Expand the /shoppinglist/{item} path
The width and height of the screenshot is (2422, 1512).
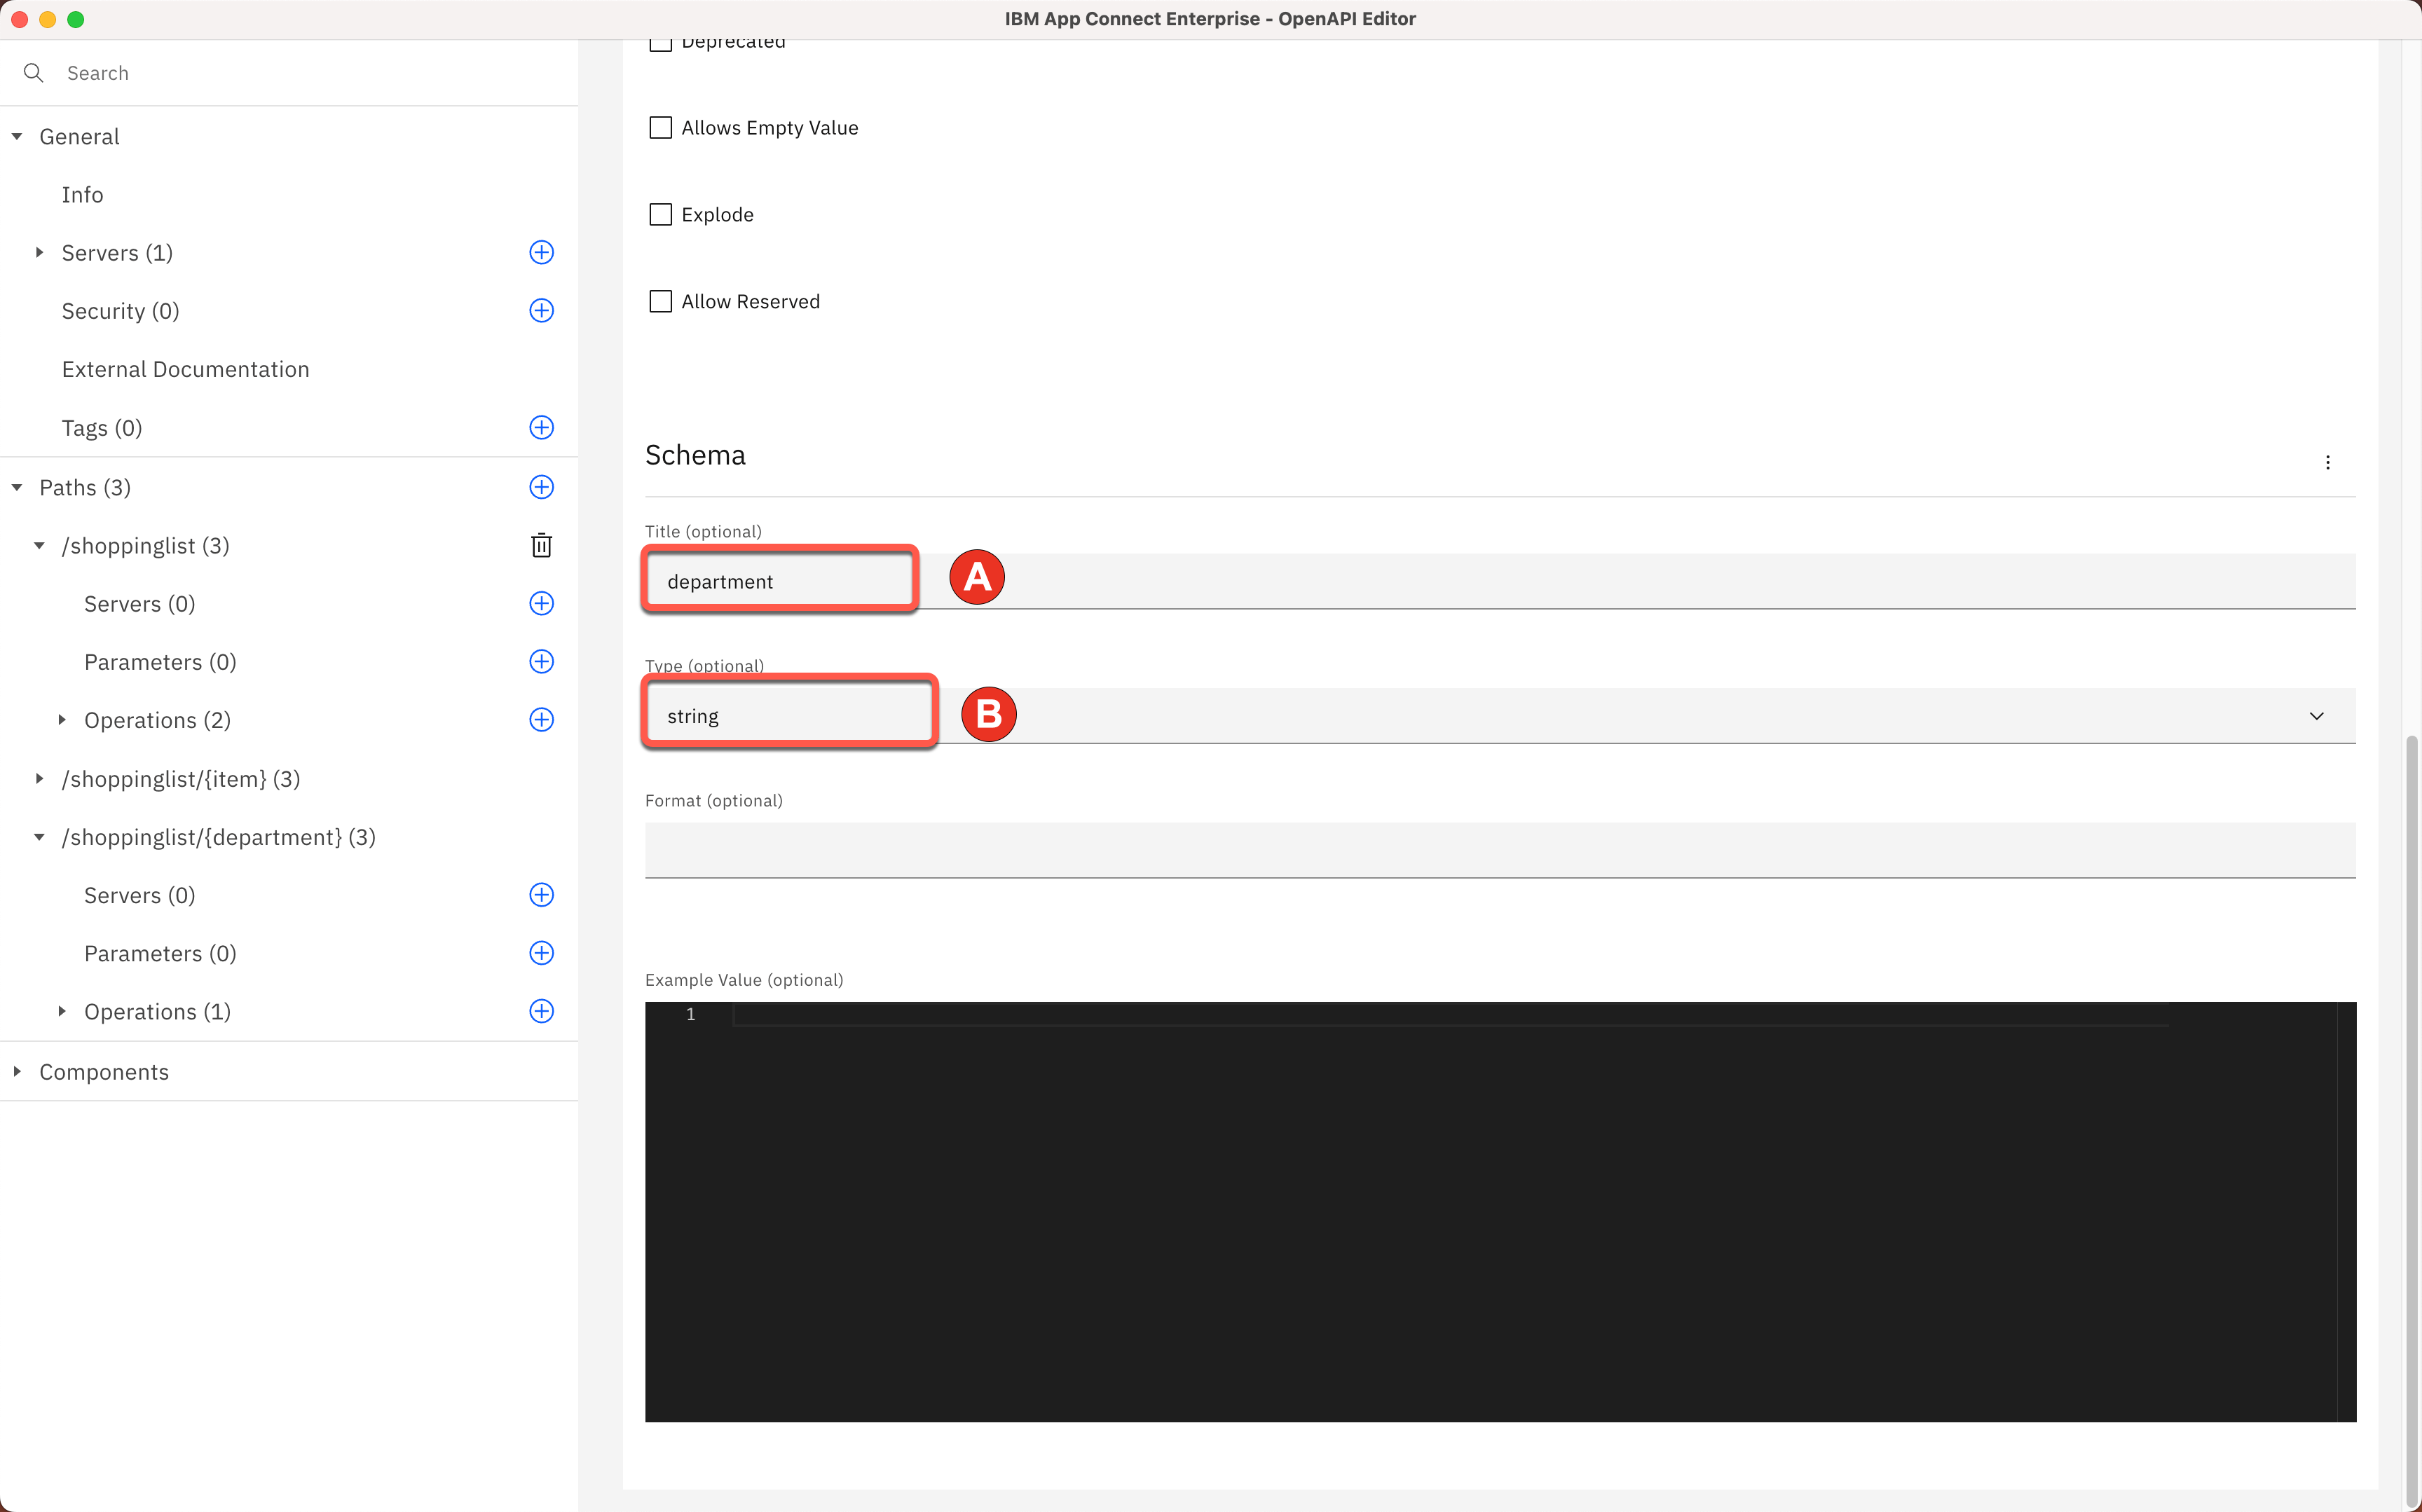(x=40, y=779)
